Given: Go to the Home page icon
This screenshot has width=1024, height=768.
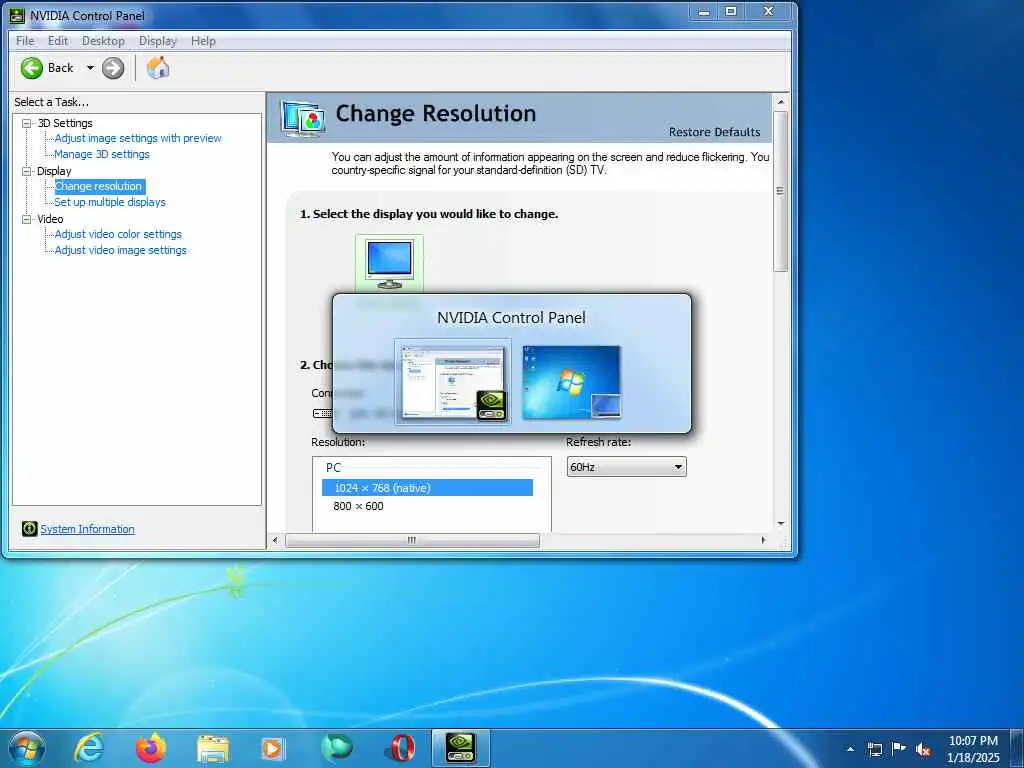Looking at the screenshot, I should (158, 67).
